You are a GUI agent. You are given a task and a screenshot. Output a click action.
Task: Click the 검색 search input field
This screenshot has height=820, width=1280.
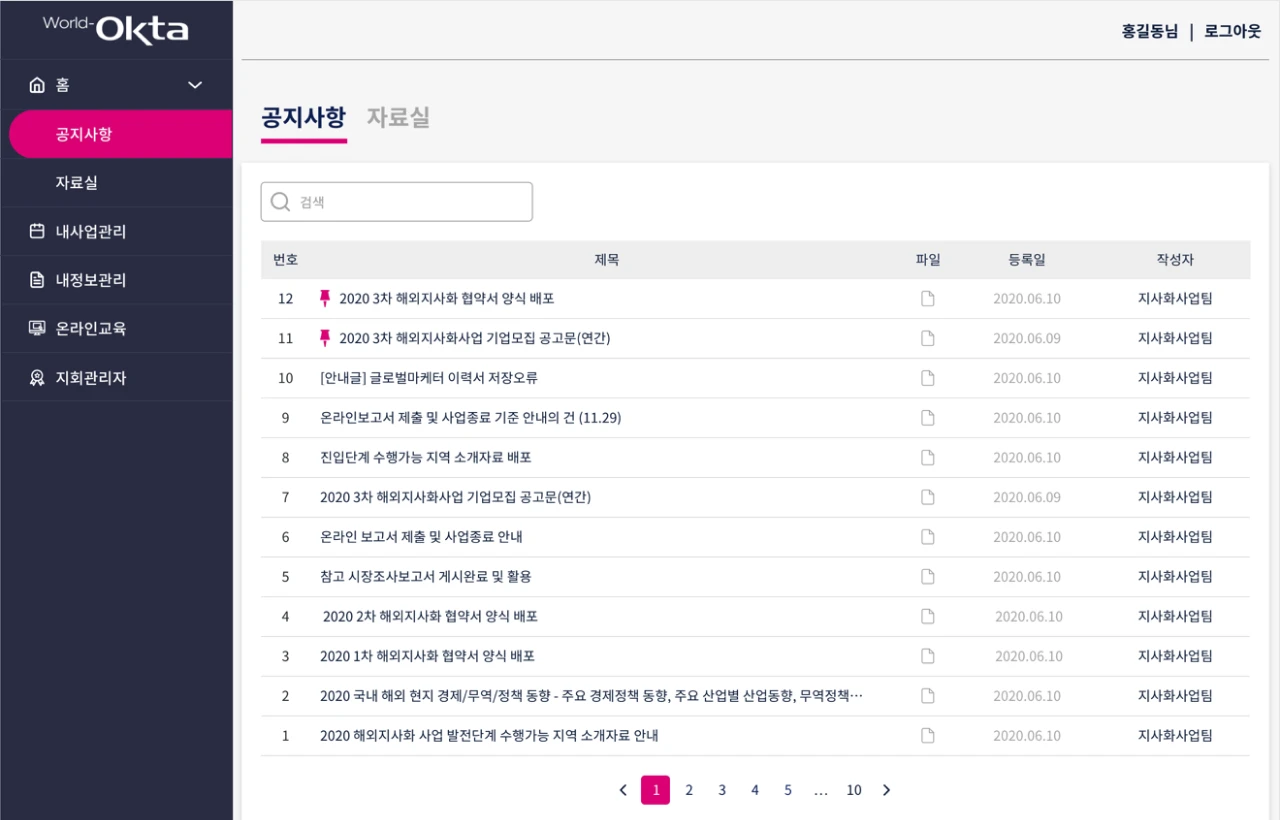(x=397, y=202)
